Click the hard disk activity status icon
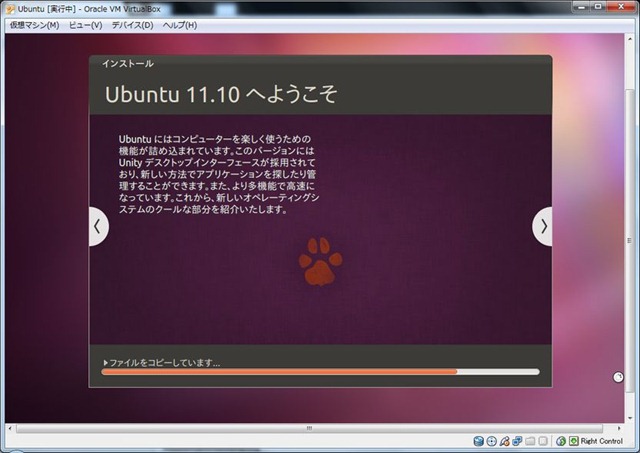This screenshot has height=453, width=640. (479, 441)
